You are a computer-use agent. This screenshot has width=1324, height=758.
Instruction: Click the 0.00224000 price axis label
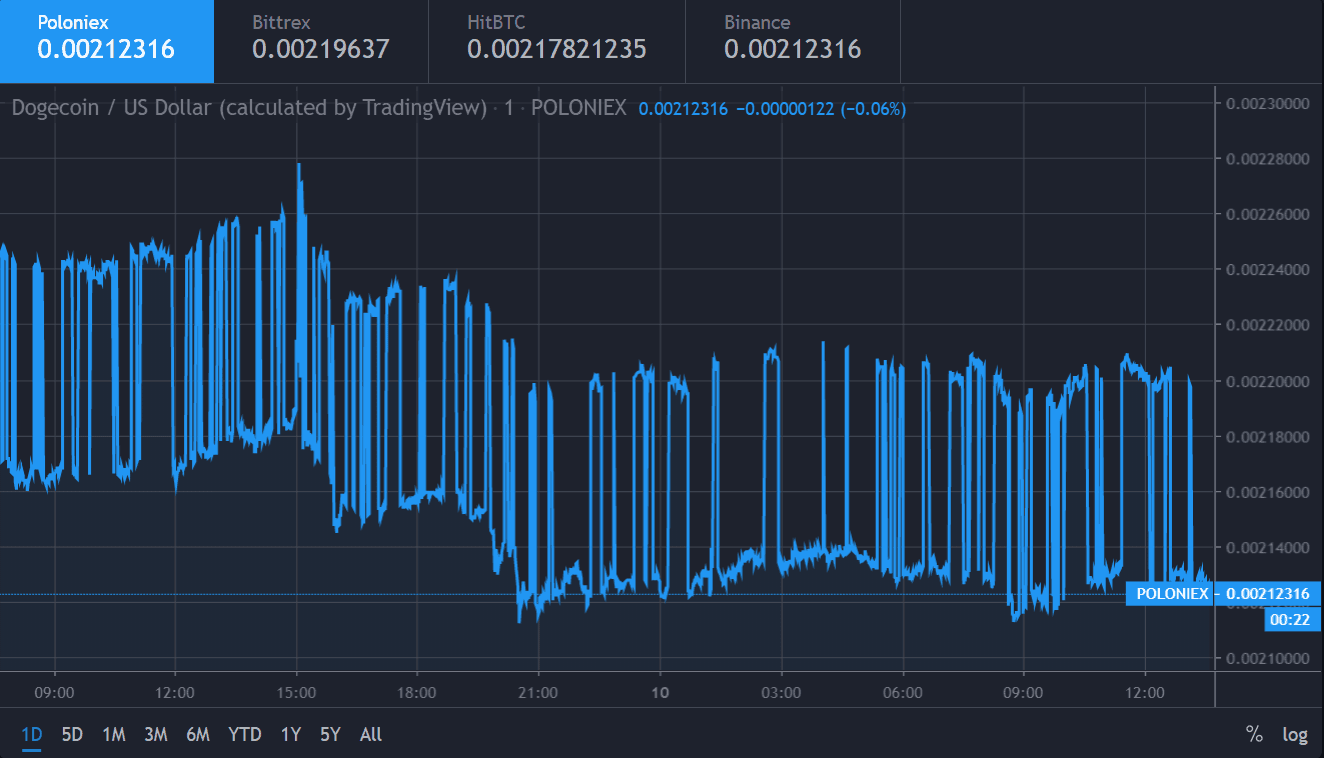[x=1267, y=270]
